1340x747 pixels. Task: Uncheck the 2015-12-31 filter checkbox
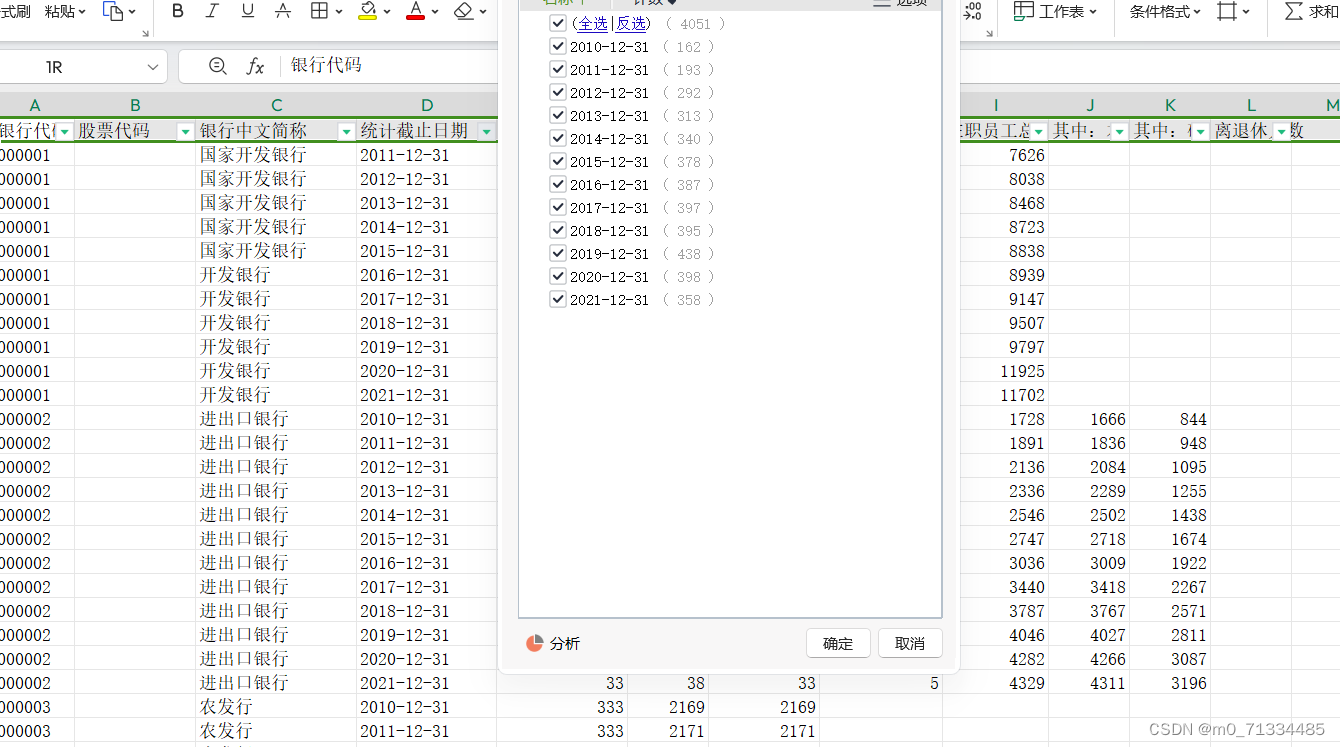click(558, 161)
